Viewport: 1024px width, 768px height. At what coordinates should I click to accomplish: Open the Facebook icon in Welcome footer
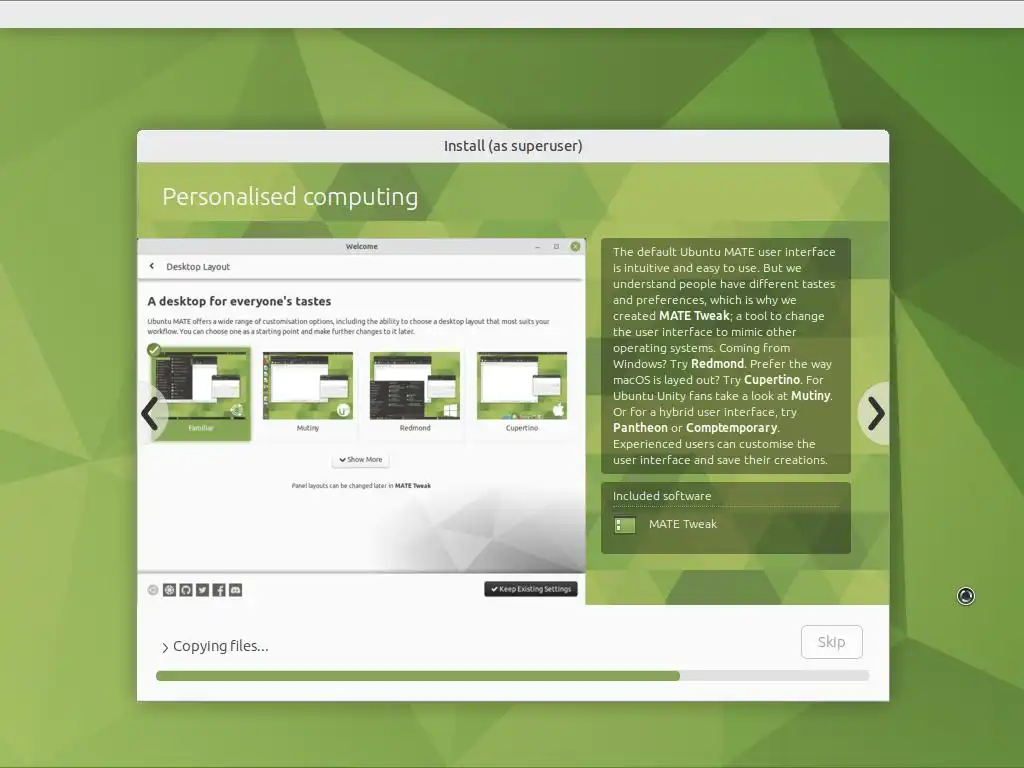[x=219, y=590]
